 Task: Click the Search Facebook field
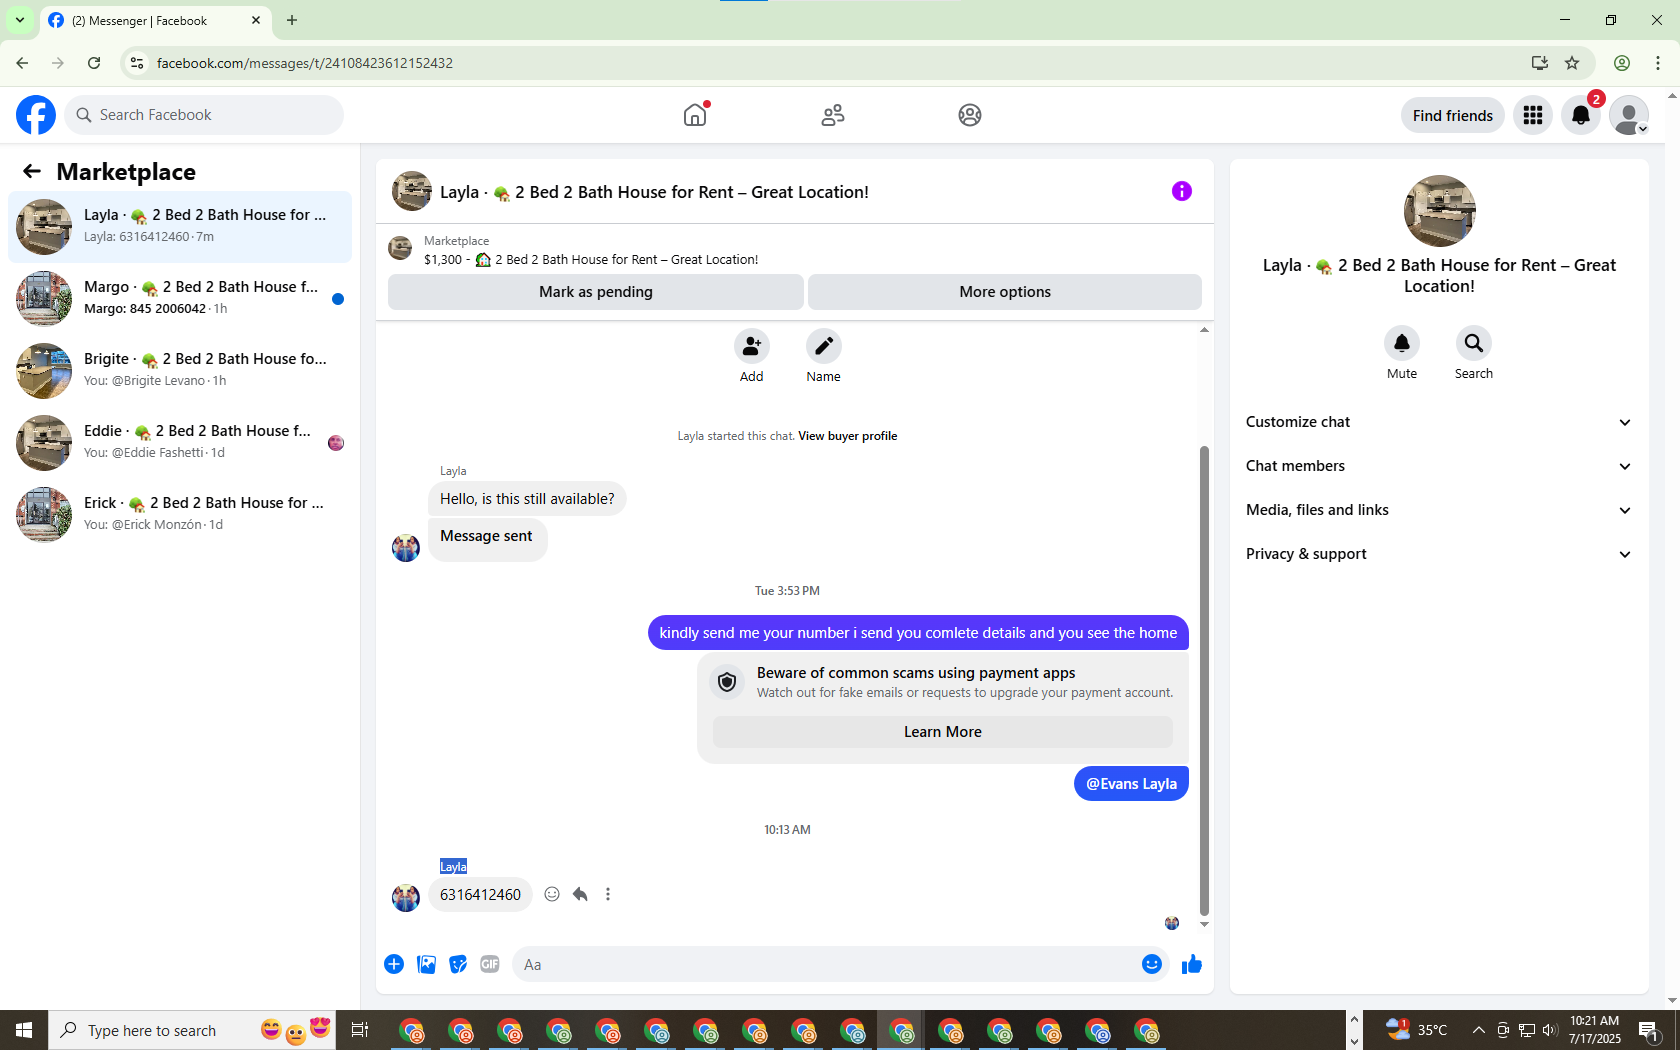click(204, 115)
